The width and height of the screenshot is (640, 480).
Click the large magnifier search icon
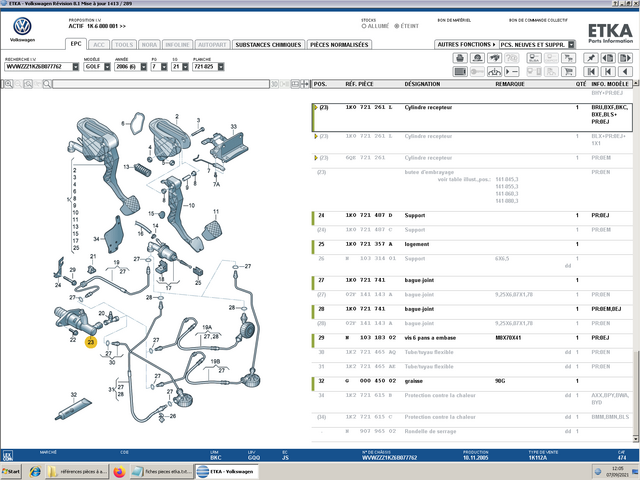(47, 84)
